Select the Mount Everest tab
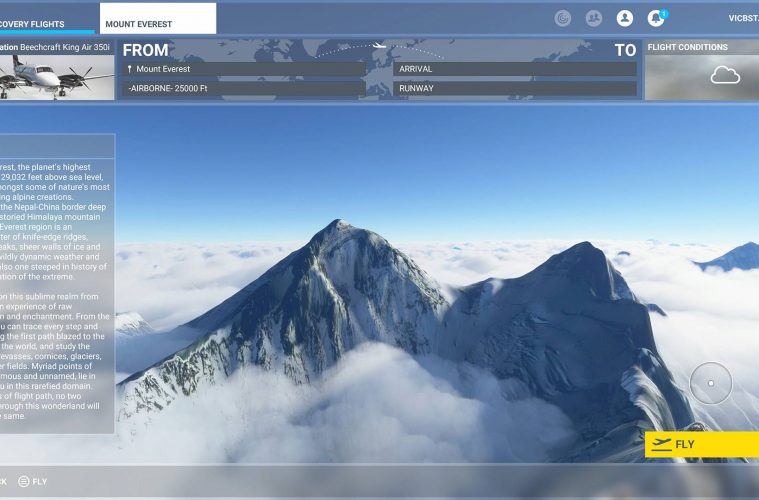Screen dimensions: 759x500 click(x=158, y=19)
